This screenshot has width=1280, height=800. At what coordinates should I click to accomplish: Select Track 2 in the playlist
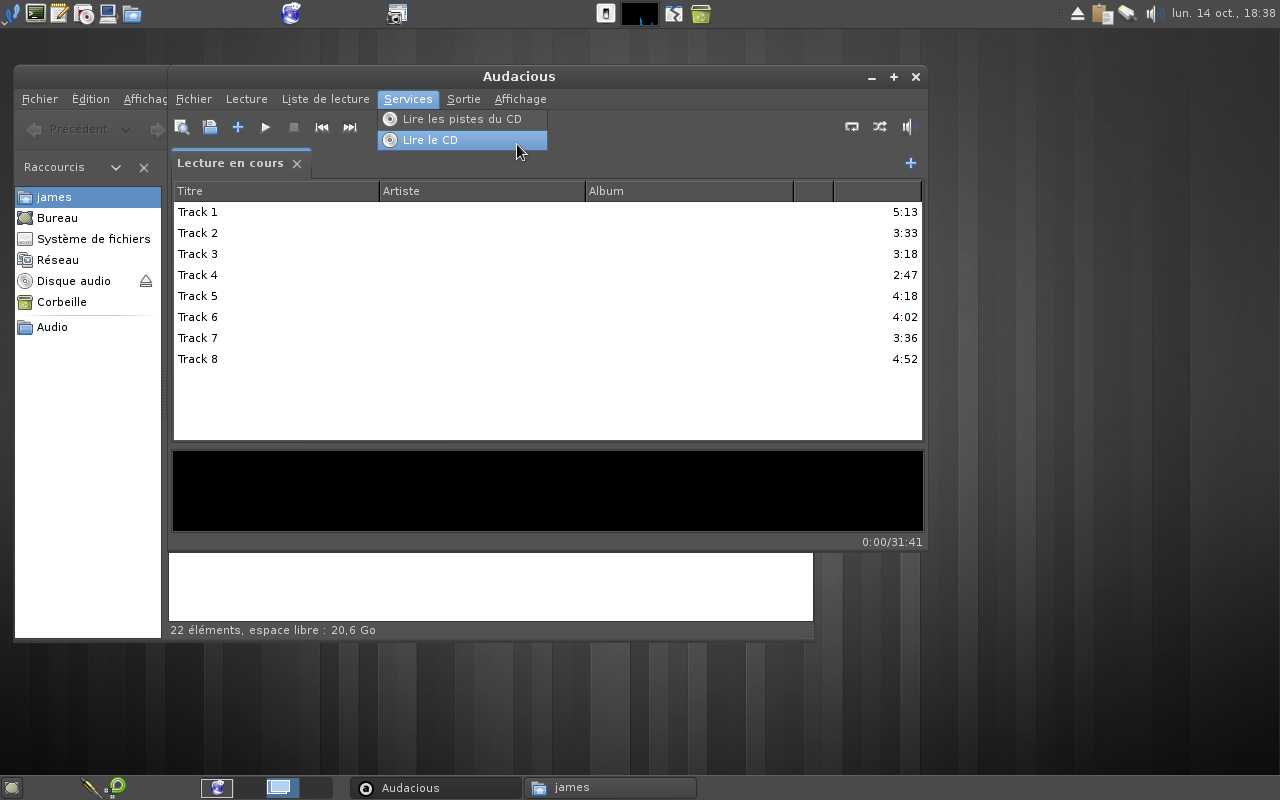[548, 233]
